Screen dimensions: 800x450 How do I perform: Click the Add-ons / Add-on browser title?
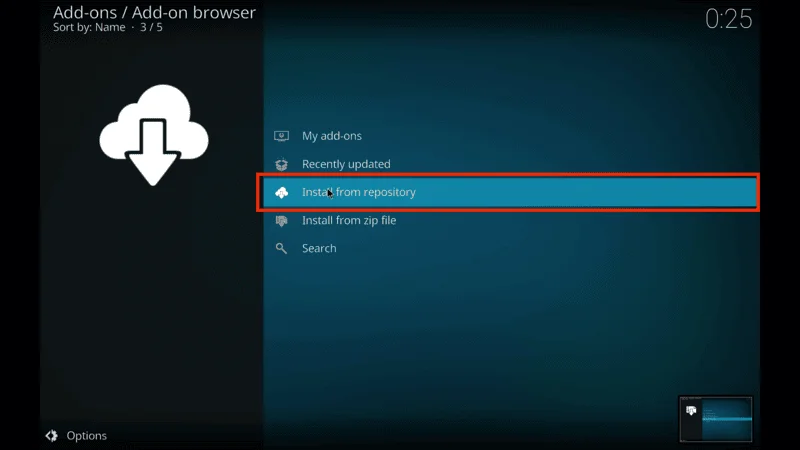click(154, 13)
